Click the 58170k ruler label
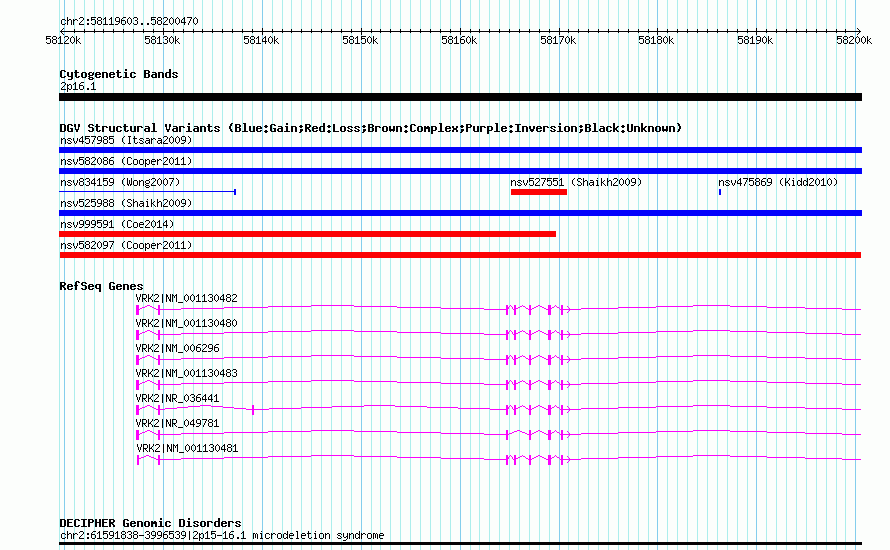The image size is (890, 550). coord(558,40)
